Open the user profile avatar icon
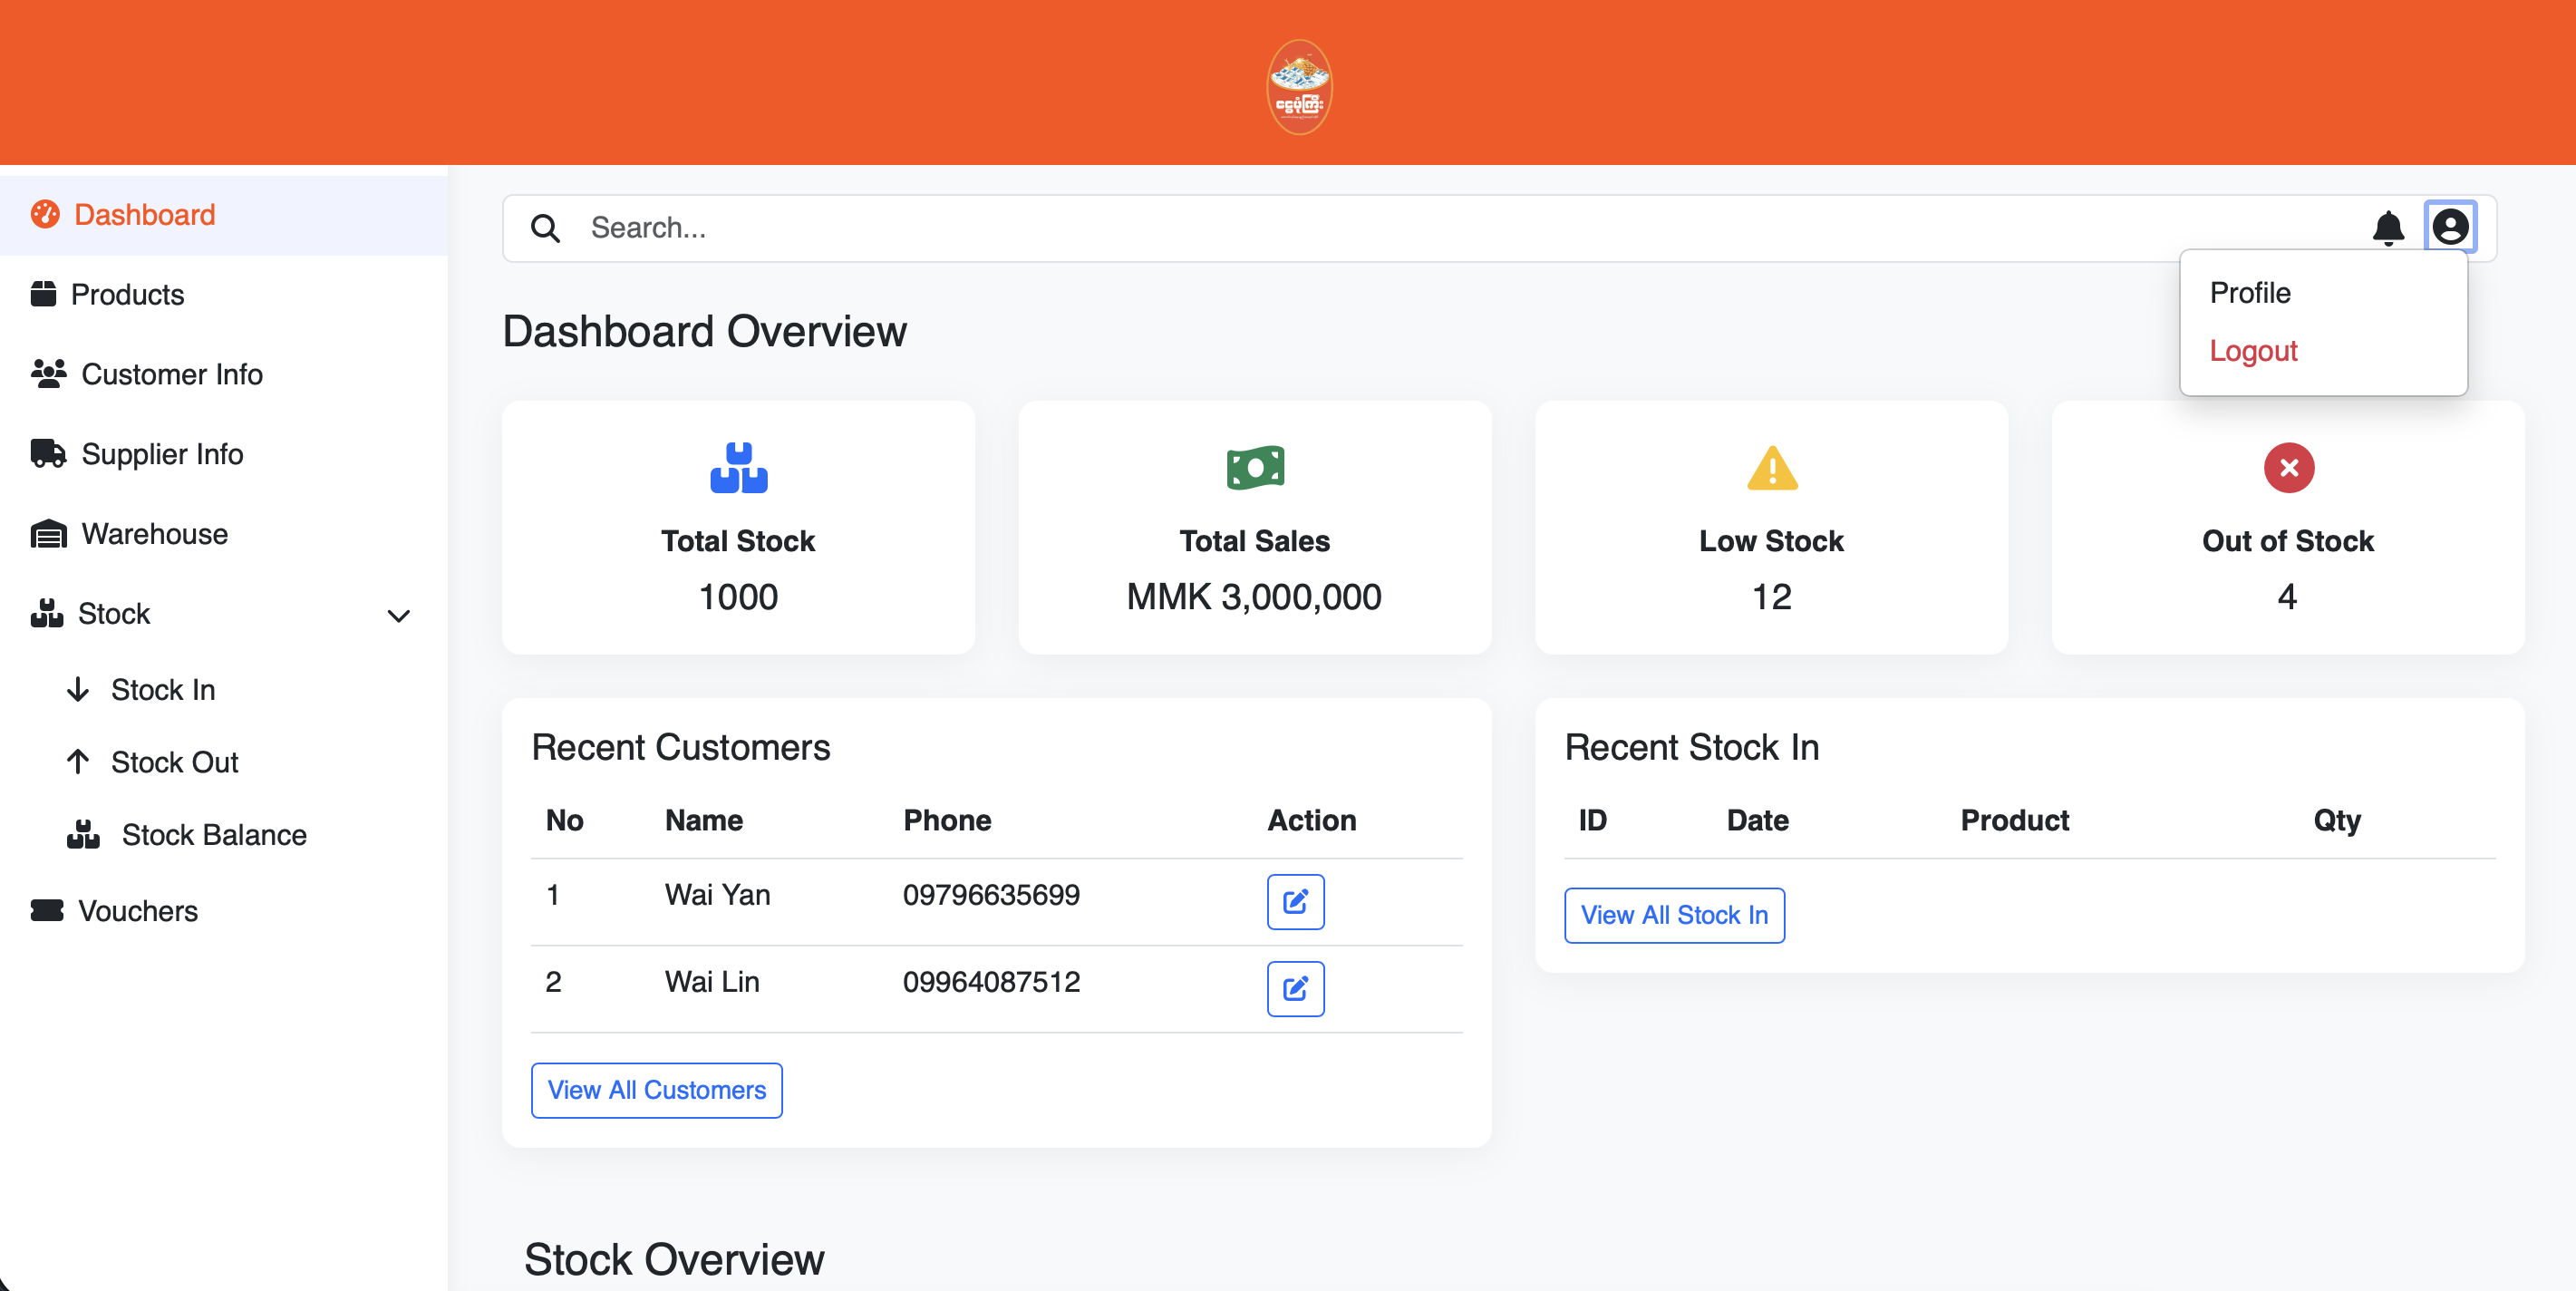This screenshot has height=1291, width=2576. tap(2450, 227)
